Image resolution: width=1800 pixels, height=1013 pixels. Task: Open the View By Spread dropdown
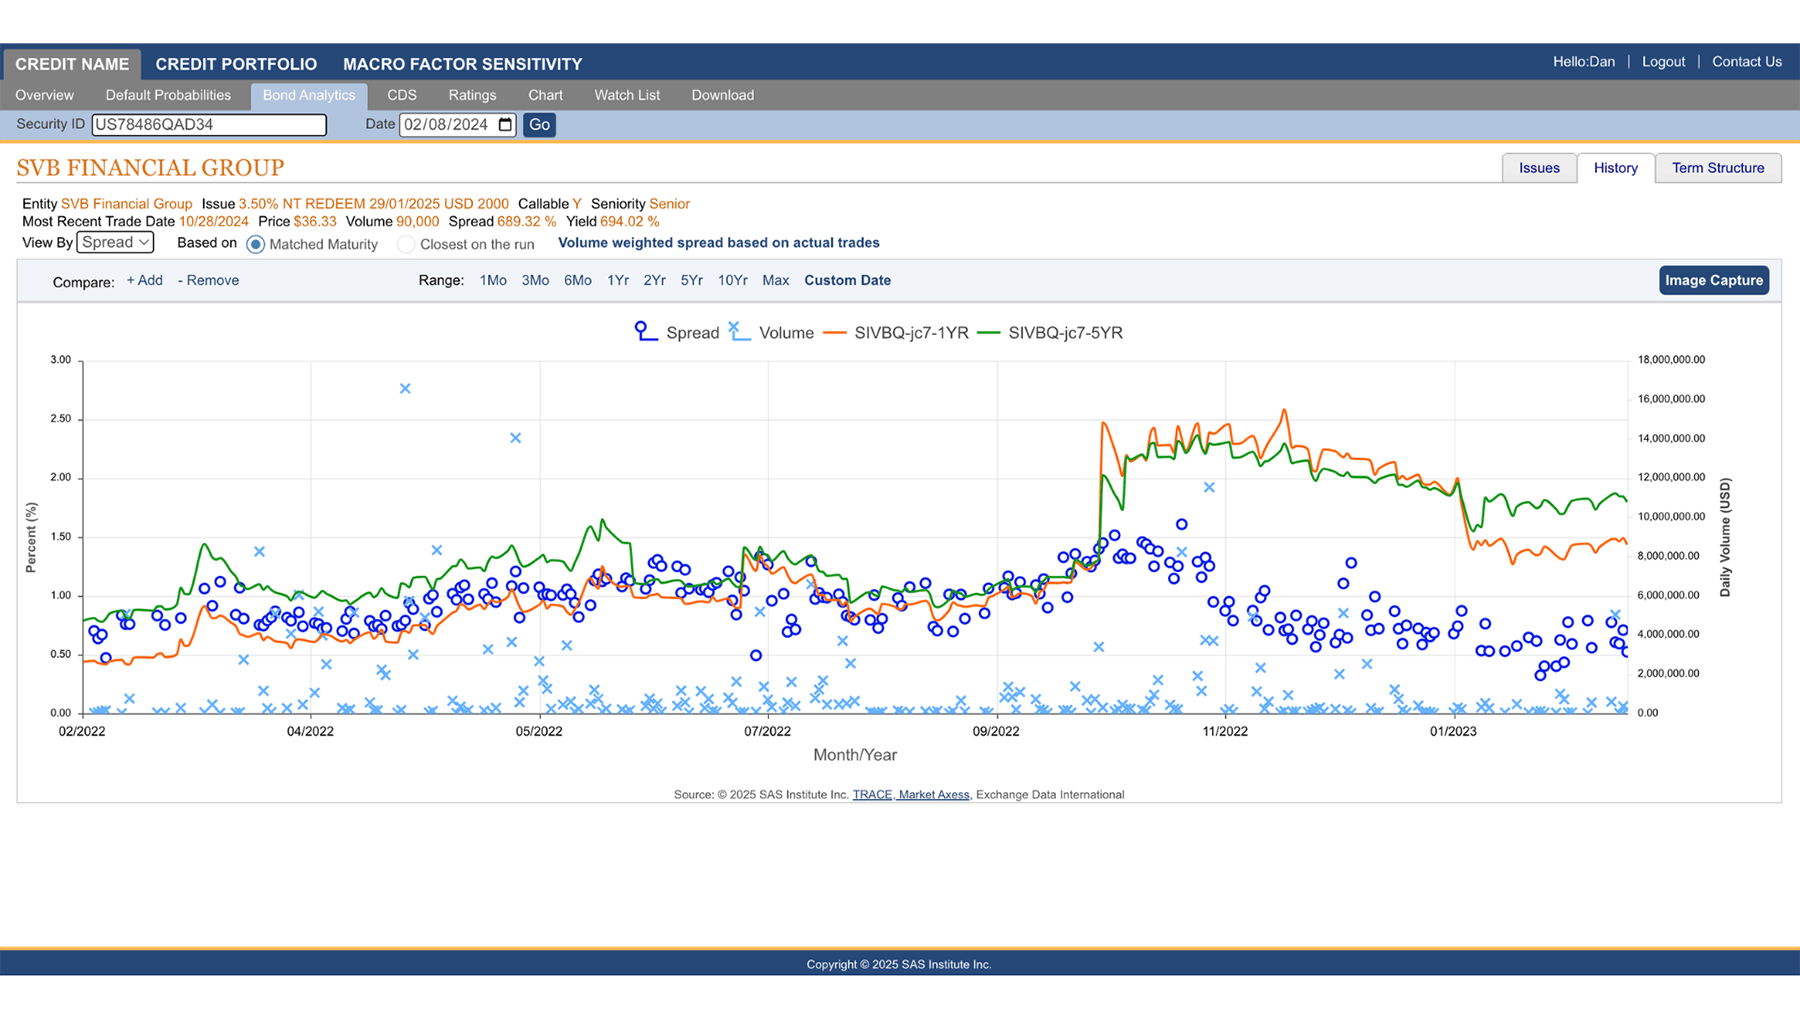115,243
